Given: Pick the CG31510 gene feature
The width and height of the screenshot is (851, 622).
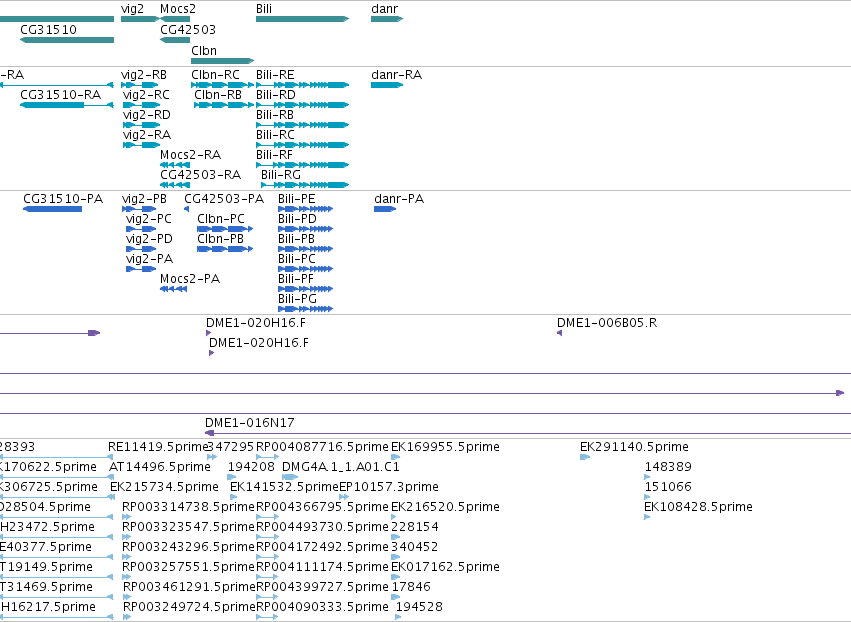Looking at the screenshot, I should 67,40.
